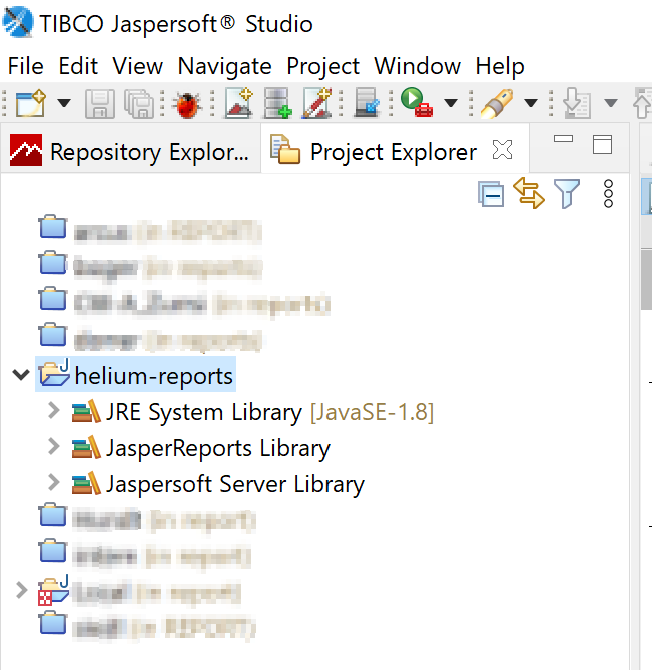Open the New wizard dropdown arrow
Image resolution: width=652 pixels, height=670 pixels.
click(63, 103)
